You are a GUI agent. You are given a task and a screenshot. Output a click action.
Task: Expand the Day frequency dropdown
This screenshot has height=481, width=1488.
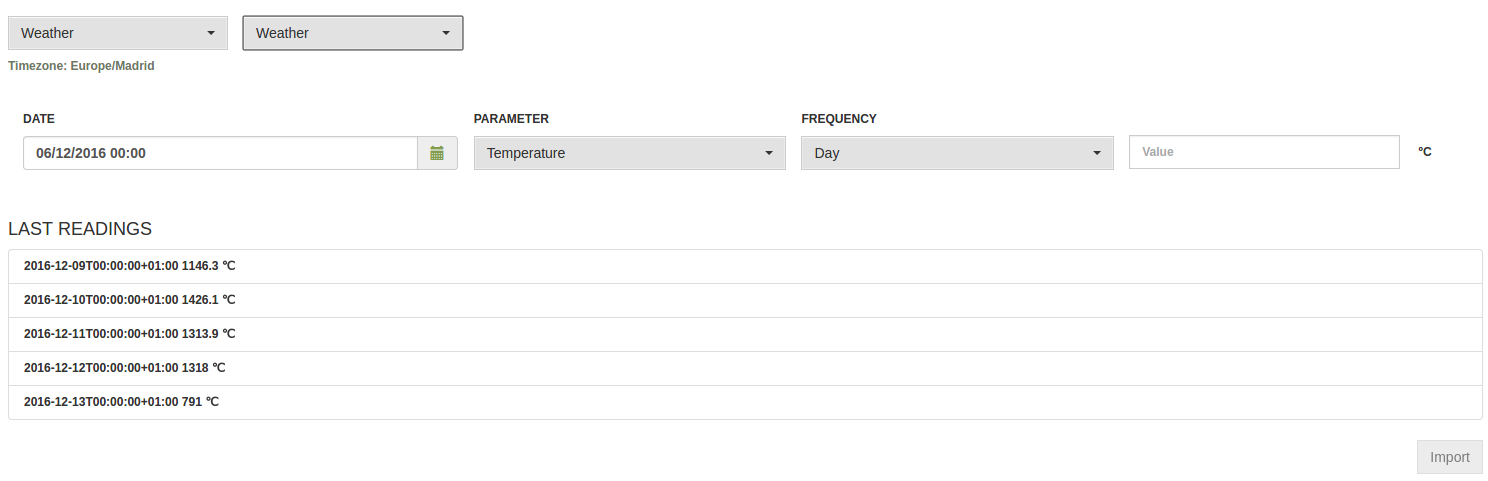point(956,153)
